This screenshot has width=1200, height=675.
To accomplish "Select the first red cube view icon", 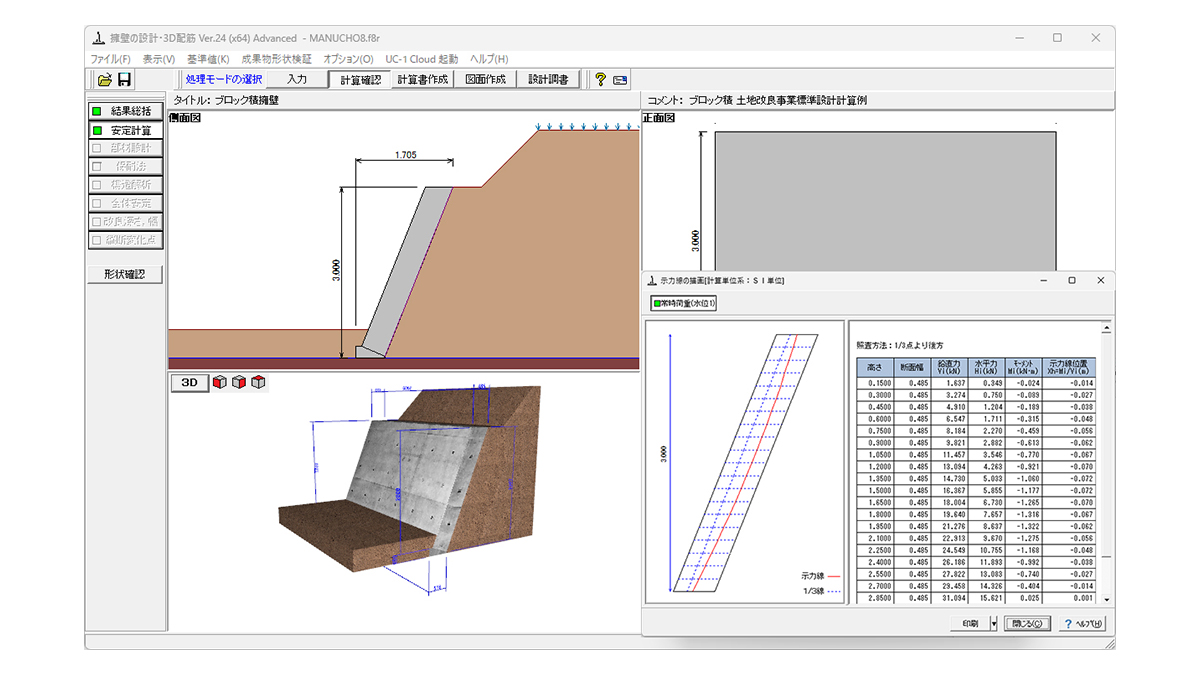I will click(x=220, y=382).
